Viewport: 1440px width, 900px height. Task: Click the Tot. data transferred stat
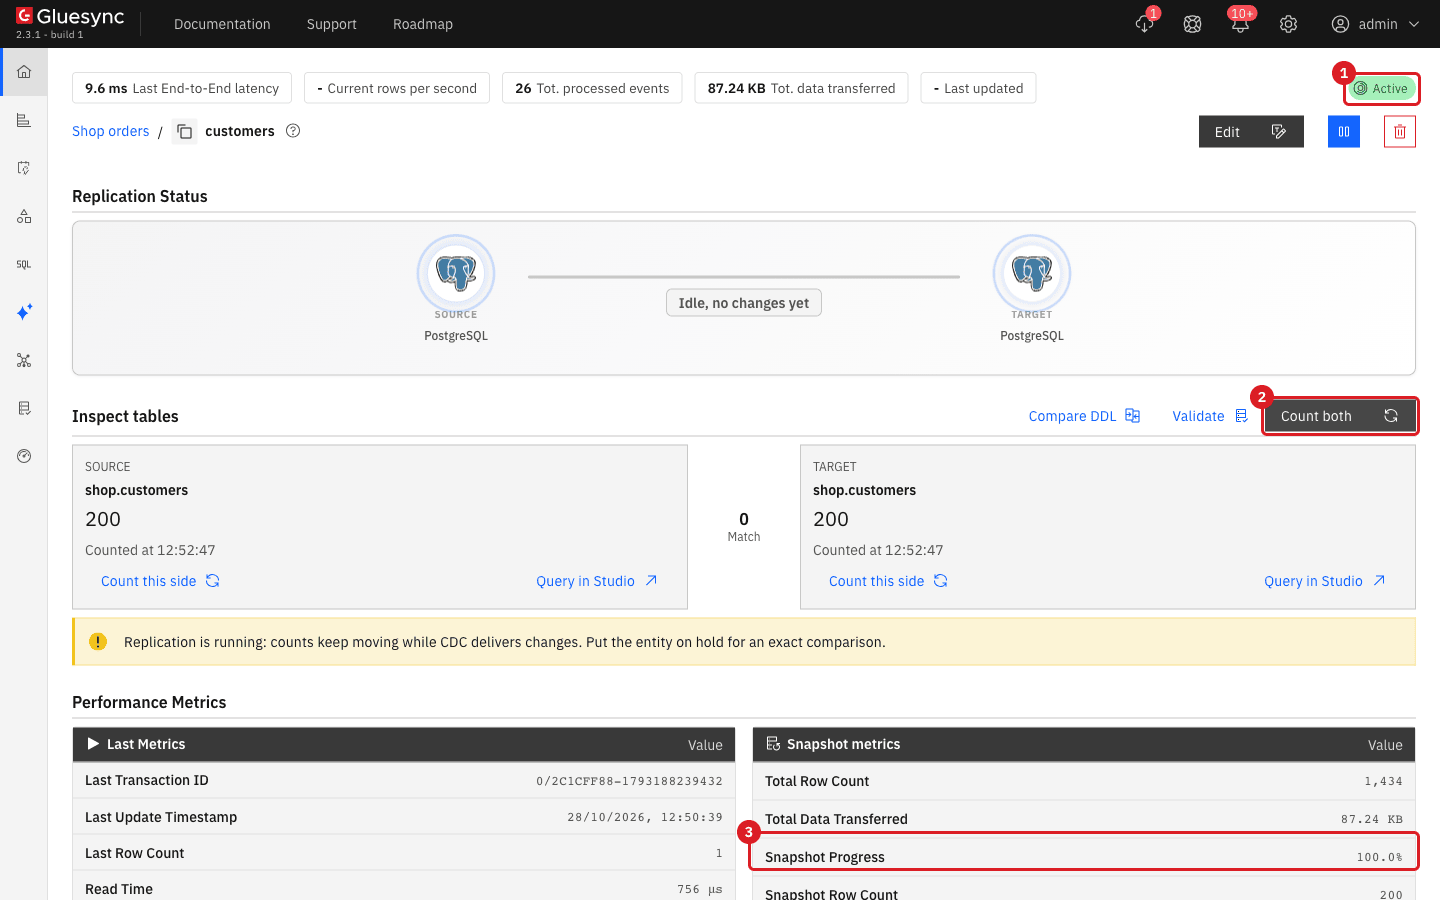pyautogui.click(x=801, y=88)
